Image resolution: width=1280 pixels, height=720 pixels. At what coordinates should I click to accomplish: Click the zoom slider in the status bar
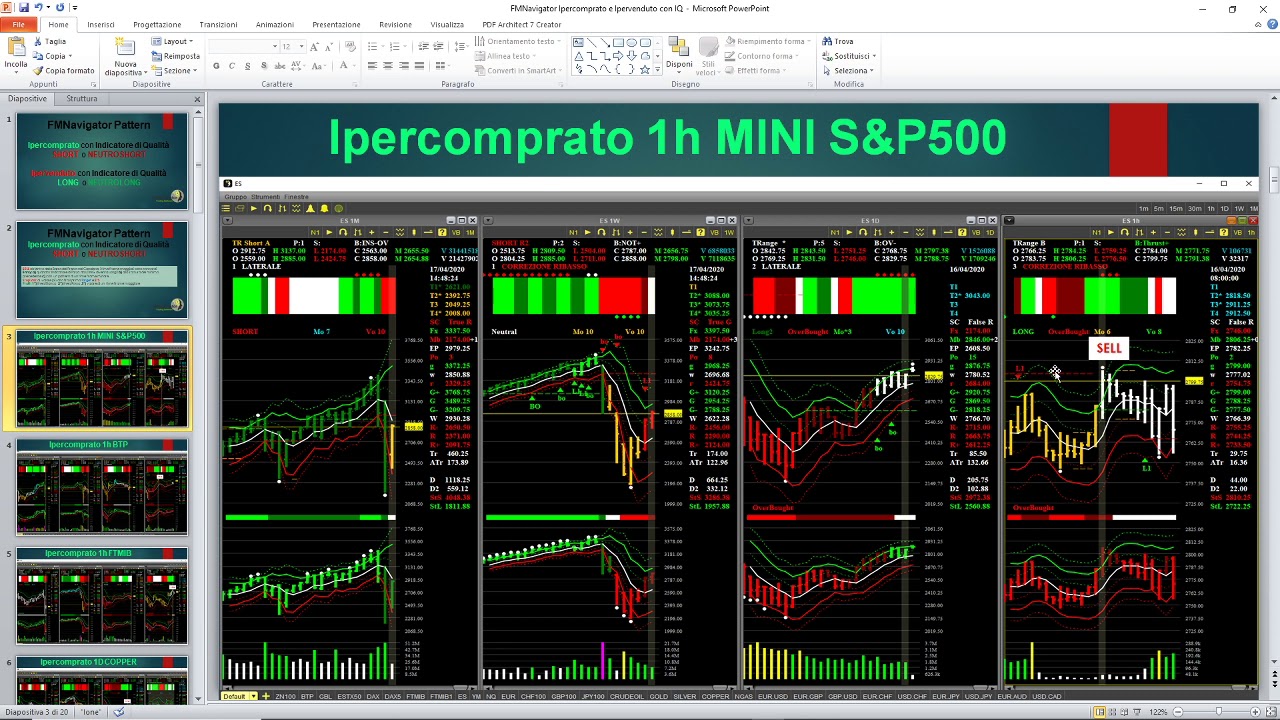[1218, 712]
